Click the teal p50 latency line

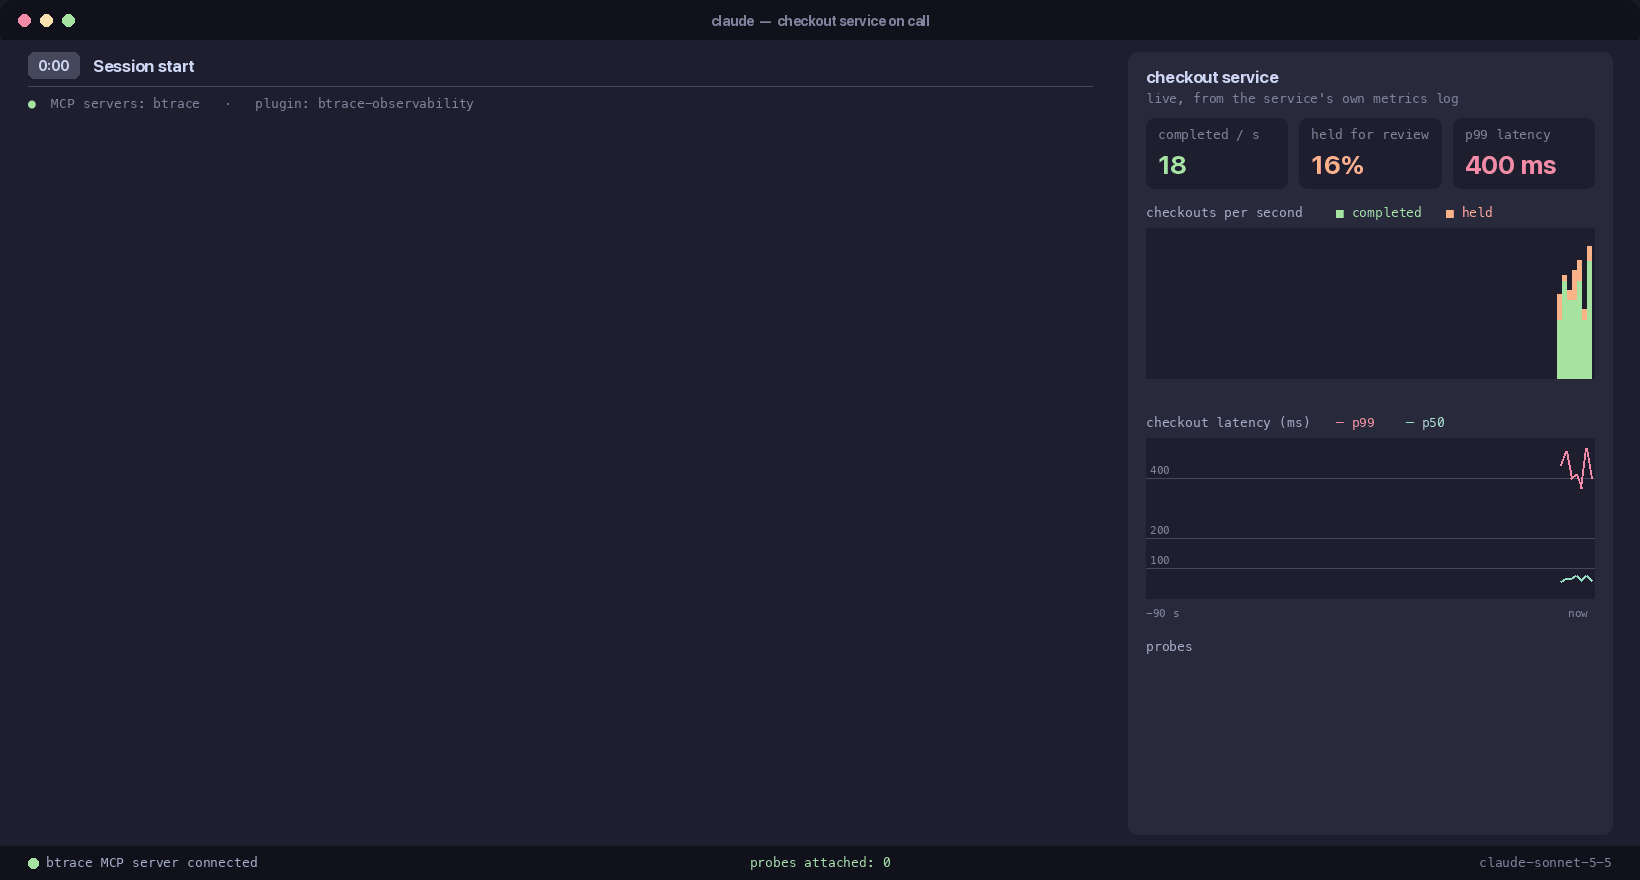pyautogui.click(x=1577, y=579)
